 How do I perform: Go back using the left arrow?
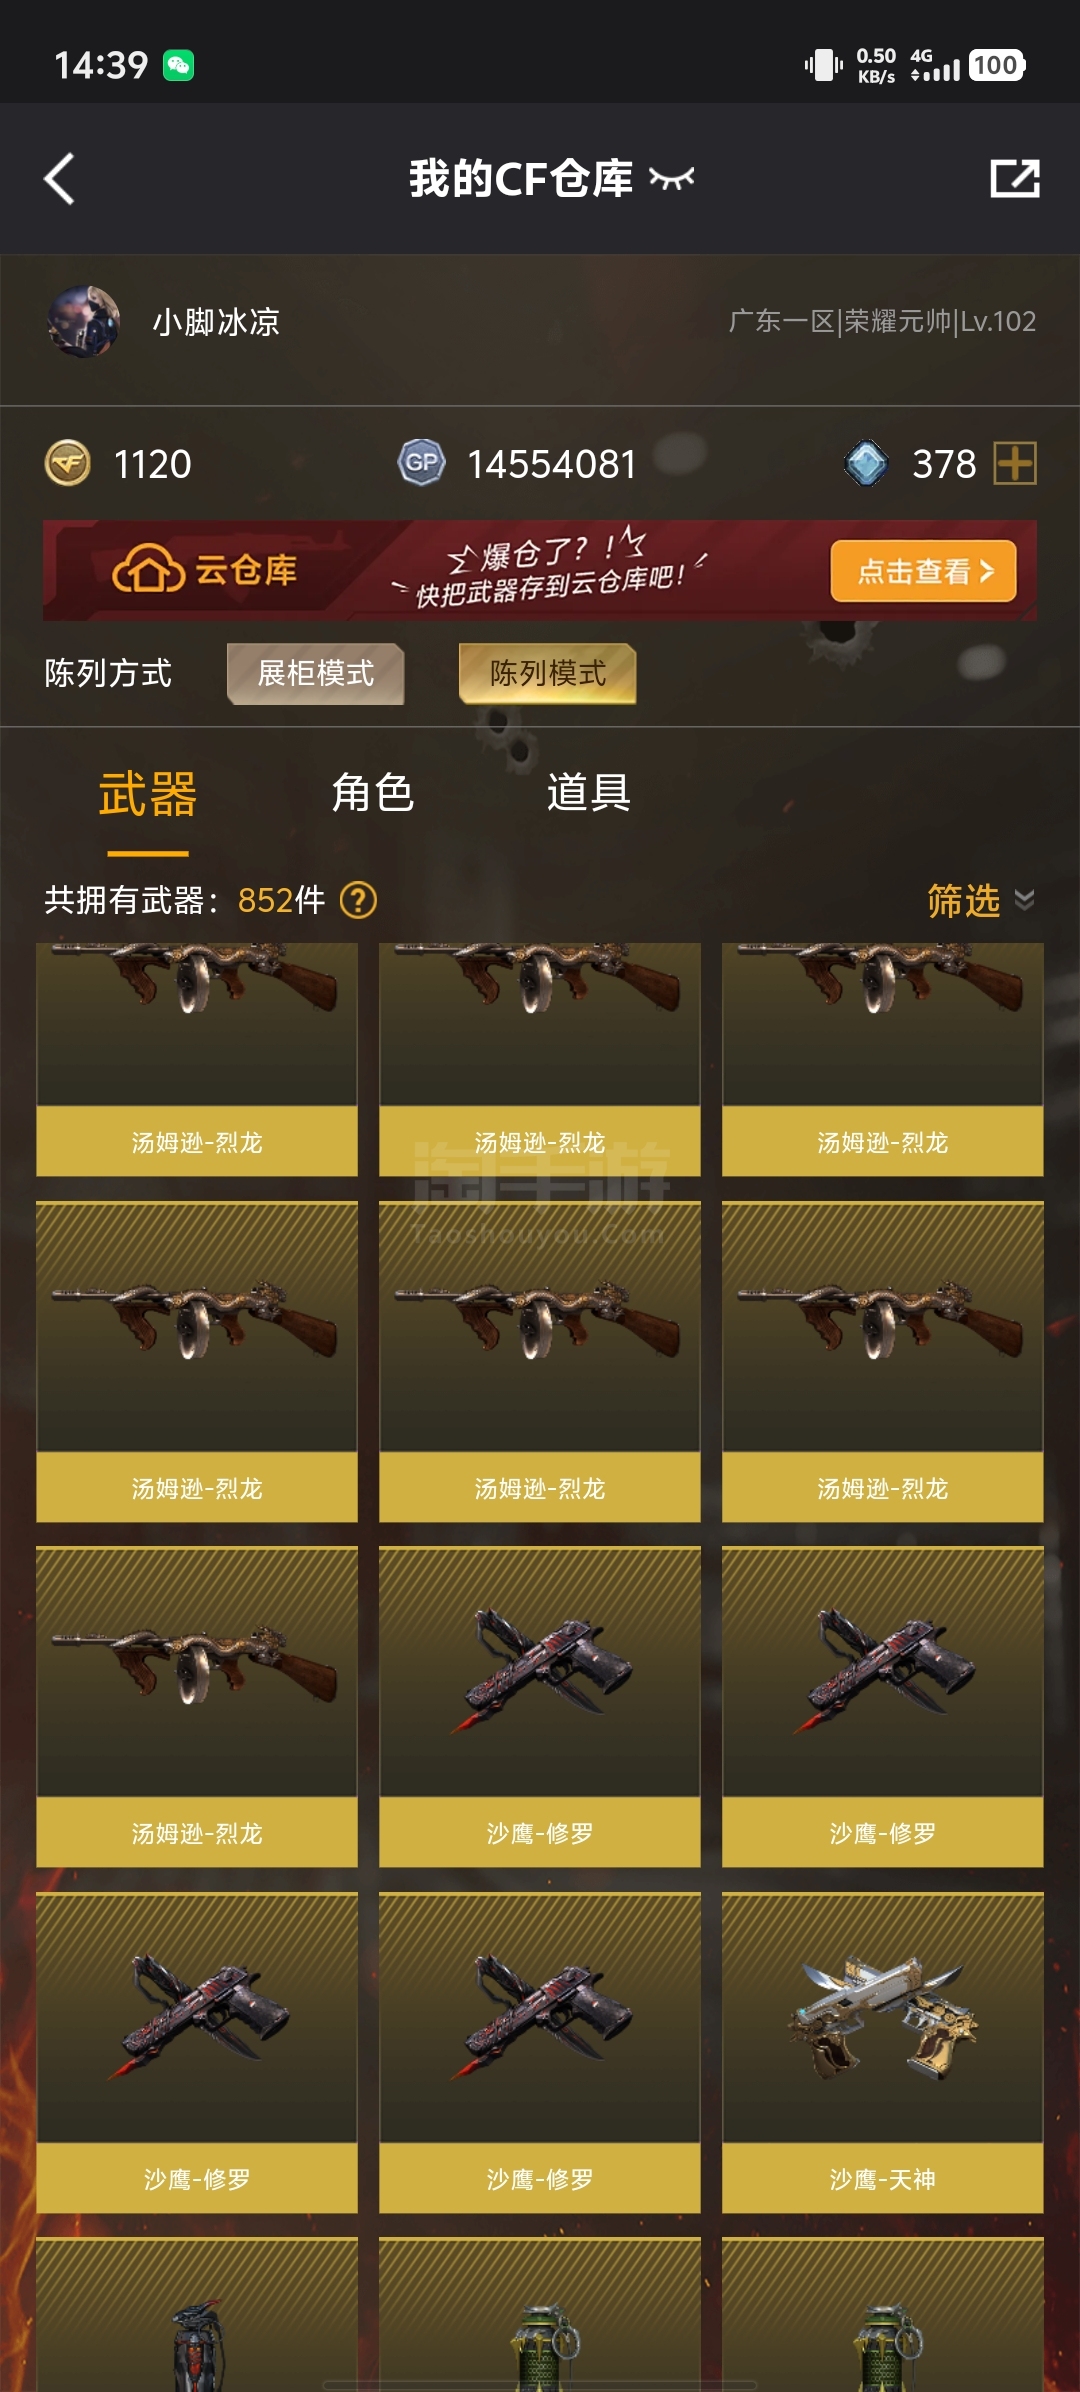(60, 179)
